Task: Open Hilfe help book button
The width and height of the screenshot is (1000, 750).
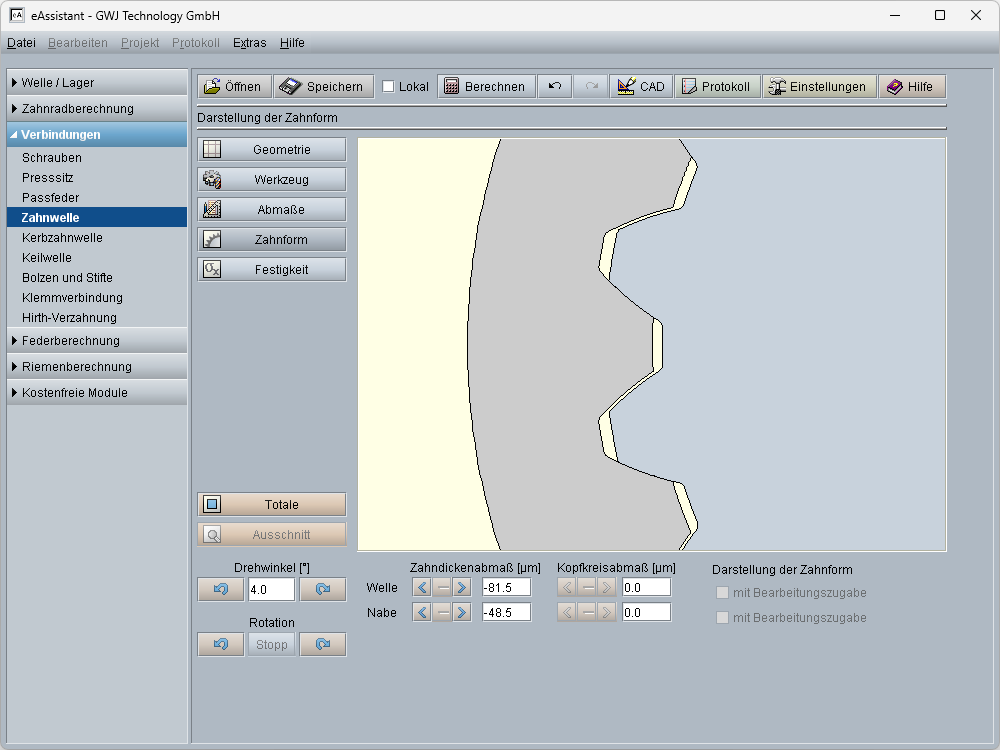Action: pyautogui.click(x=911, y=87)
